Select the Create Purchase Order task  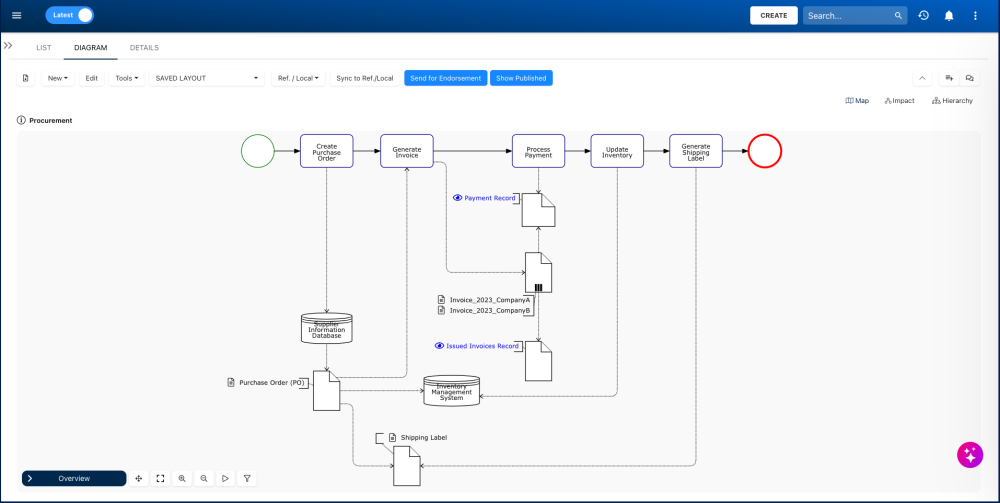click(x=327, y=151)
